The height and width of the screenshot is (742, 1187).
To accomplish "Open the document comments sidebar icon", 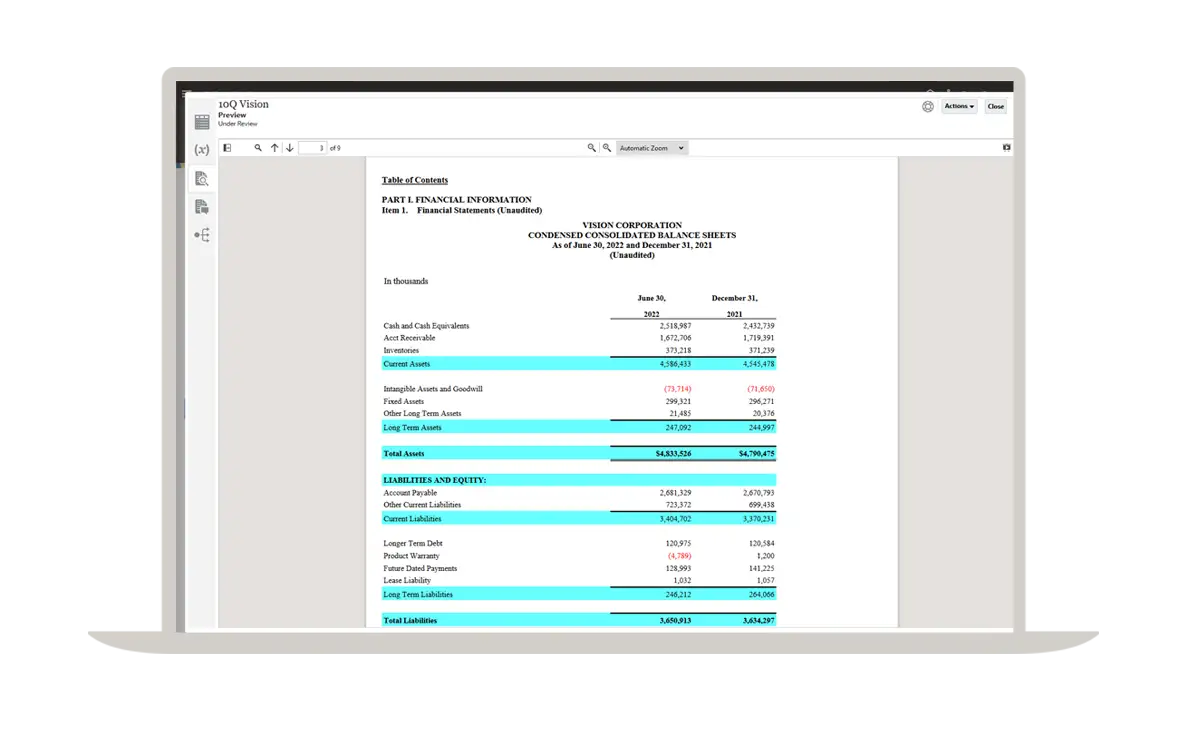I will [x=202, y=207].
